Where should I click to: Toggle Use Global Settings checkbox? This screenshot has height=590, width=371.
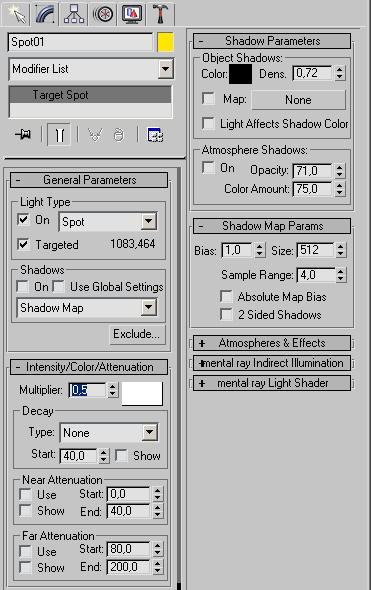pos(58,286)
